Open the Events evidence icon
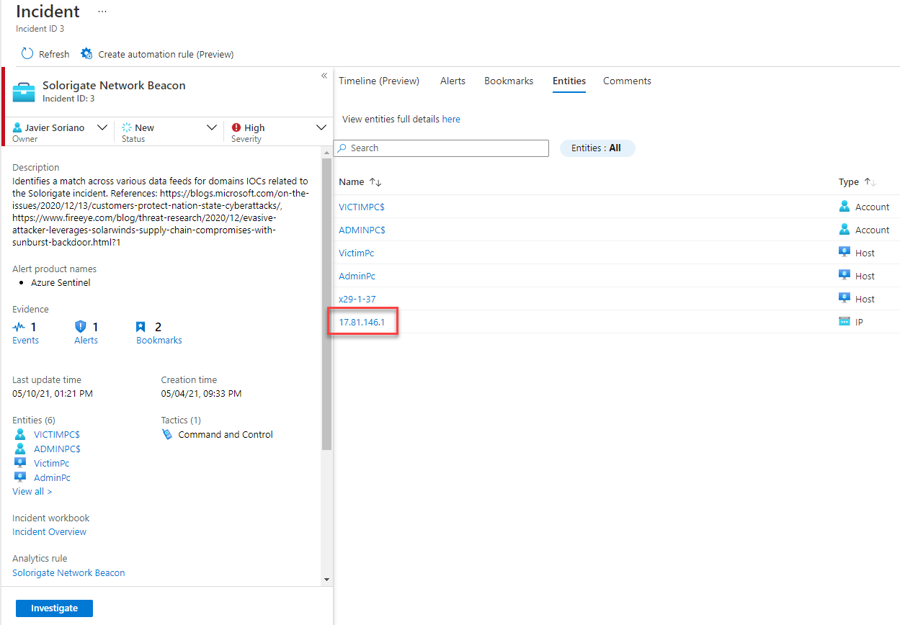Image resolution: width=900 pixels, height=625 pixels. click(19, 327)
